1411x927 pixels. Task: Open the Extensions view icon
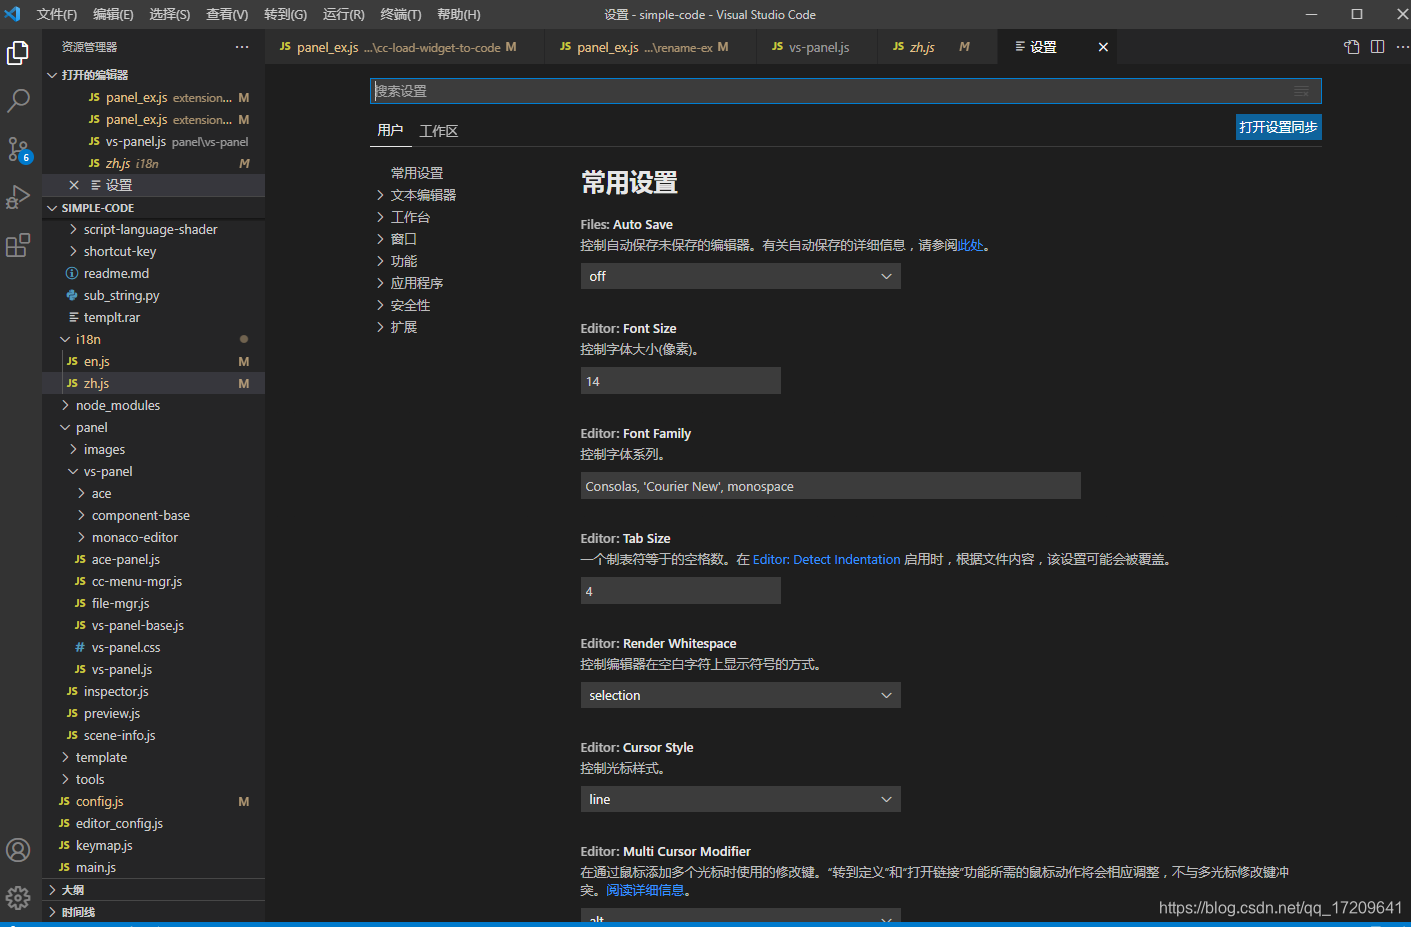click(18, 245)
